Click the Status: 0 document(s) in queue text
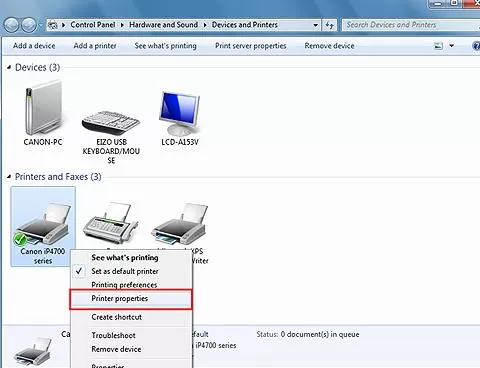 pos(308,334)
